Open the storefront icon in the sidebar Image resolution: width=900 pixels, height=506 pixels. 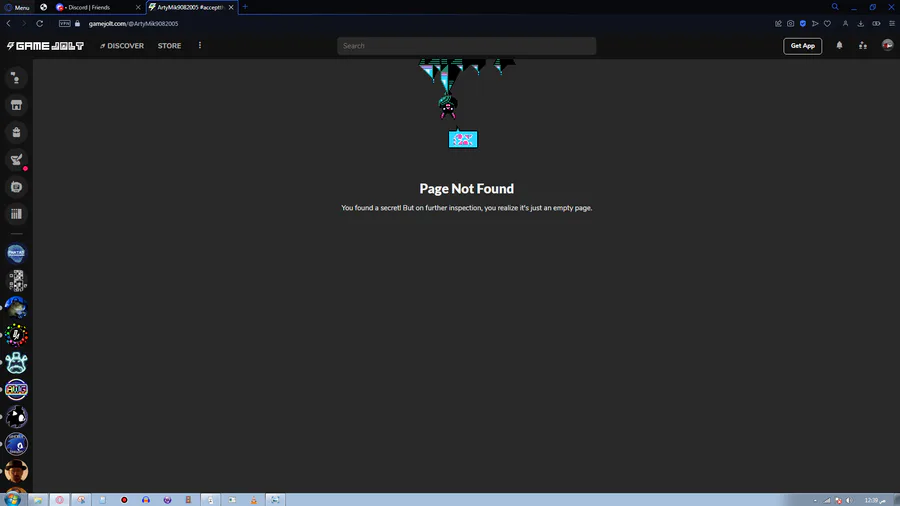[16, 105]
